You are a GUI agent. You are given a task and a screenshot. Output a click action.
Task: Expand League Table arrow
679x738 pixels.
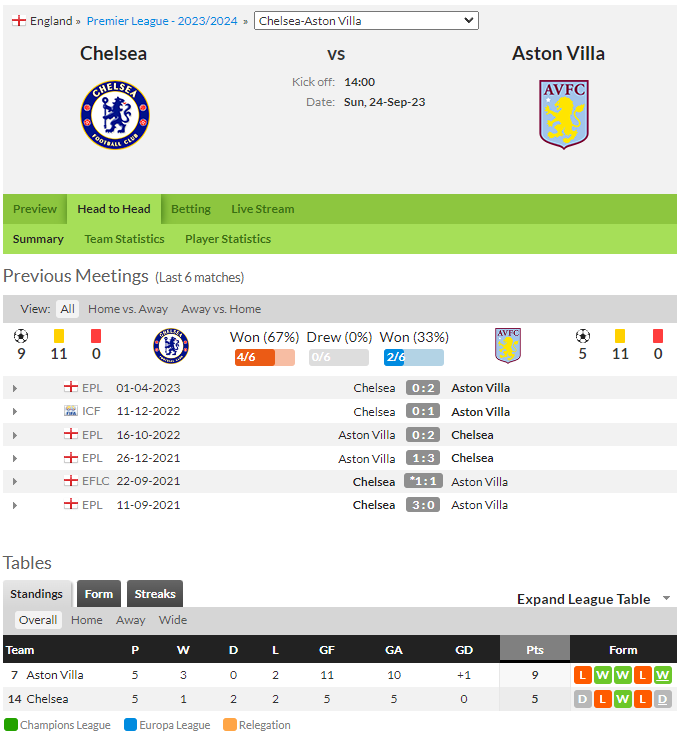(x=666, y=598)
